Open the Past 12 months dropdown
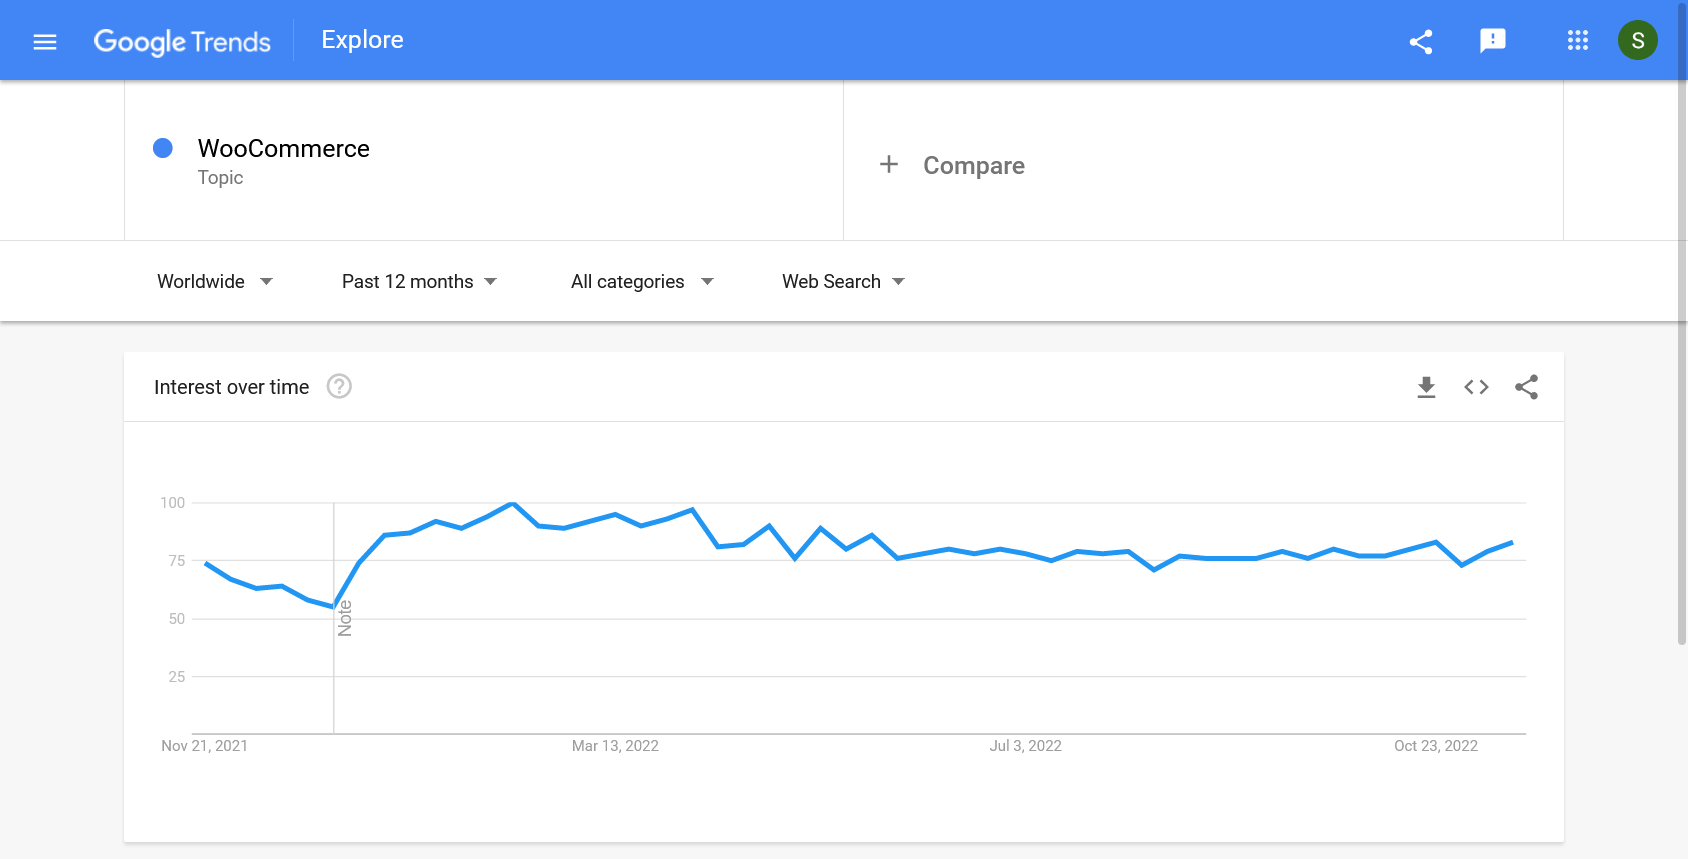 [419, 282]
